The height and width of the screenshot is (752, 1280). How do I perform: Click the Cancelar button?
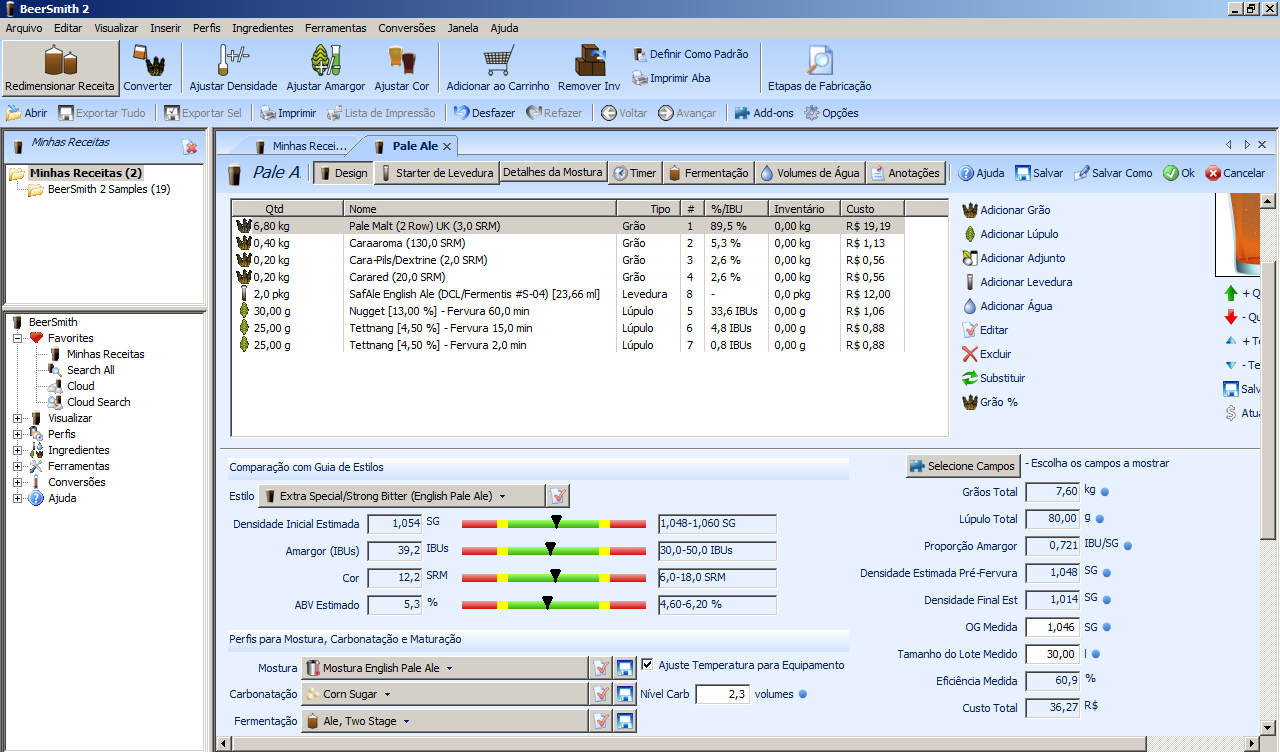[x=1235, y=173]
